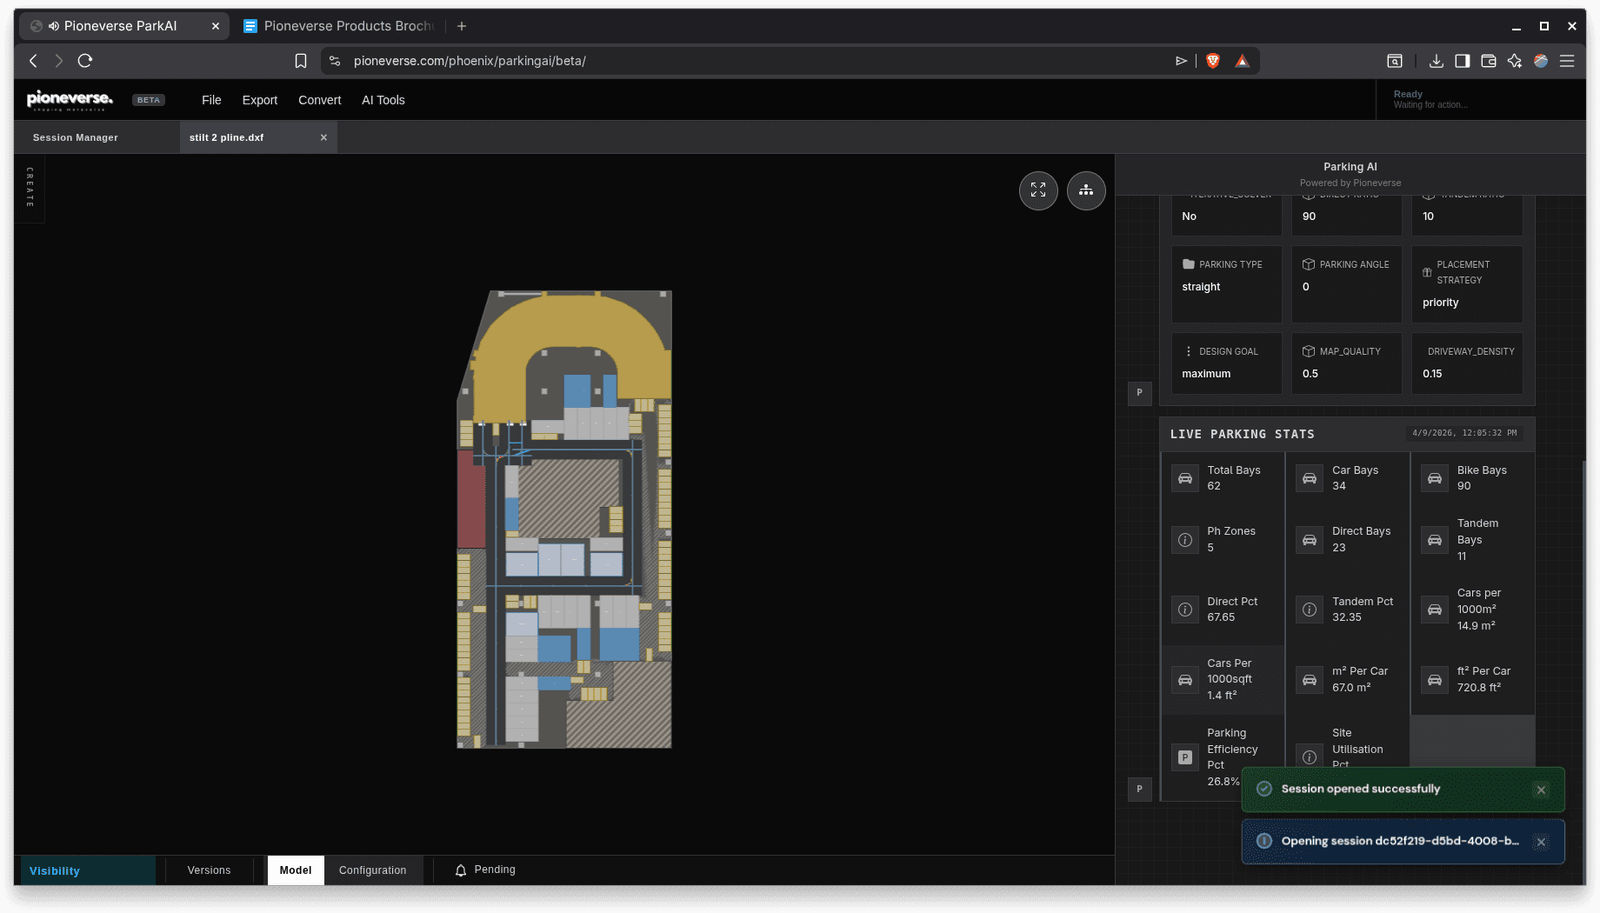The image size is (1600, 913).
Task: Click the send arrow icon in address bar
Action: [x=1181, y=61]
